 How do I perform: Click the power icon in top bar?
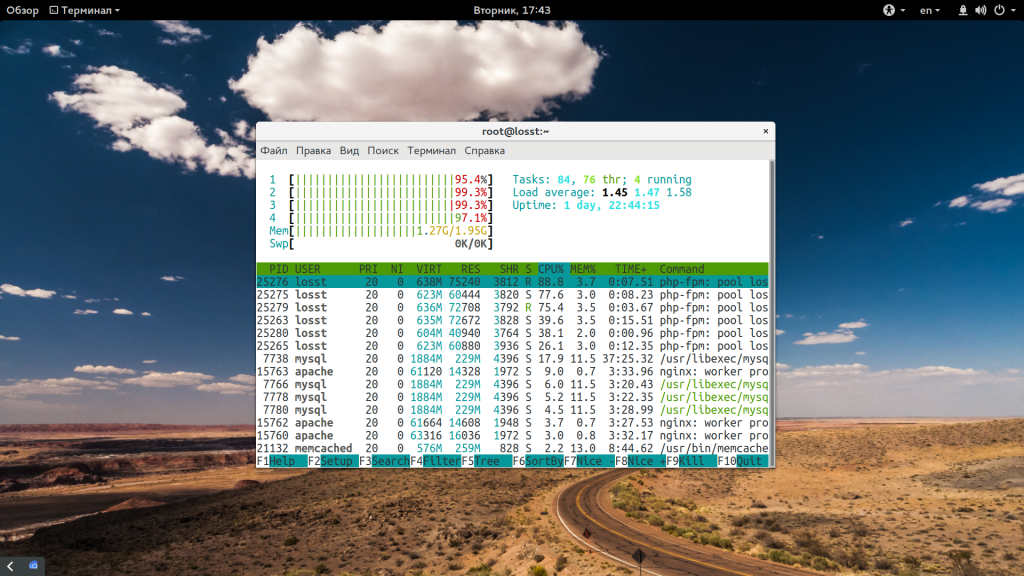pos(999,10)
